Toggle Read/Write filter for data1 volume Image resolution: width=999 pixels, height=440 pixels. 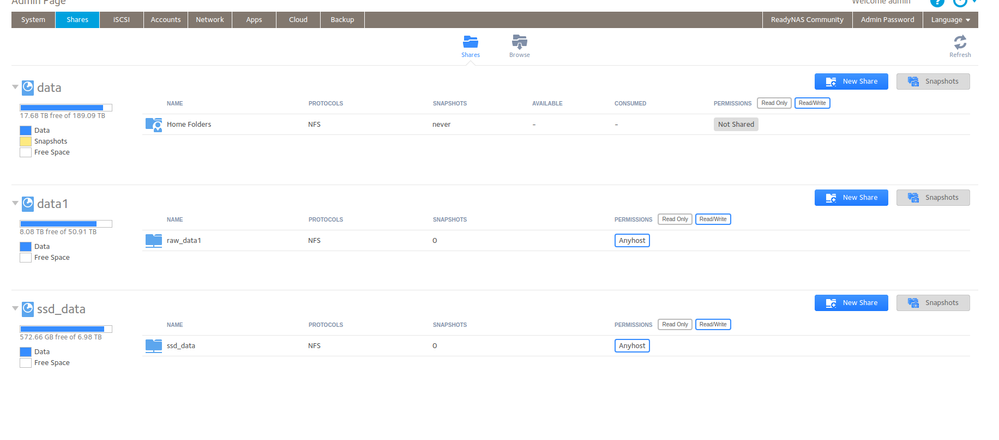pos(713,219)
